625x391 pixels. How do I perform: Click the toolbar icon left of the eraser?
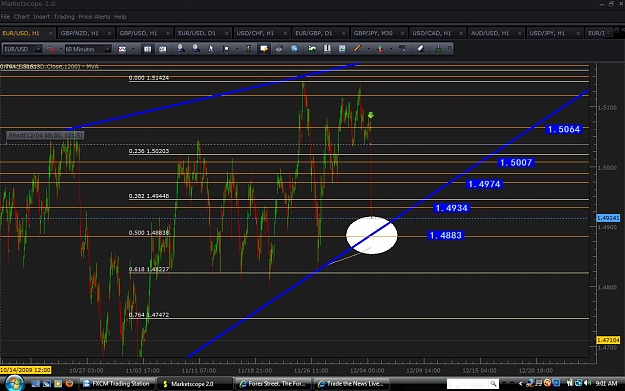coord(403,49)
